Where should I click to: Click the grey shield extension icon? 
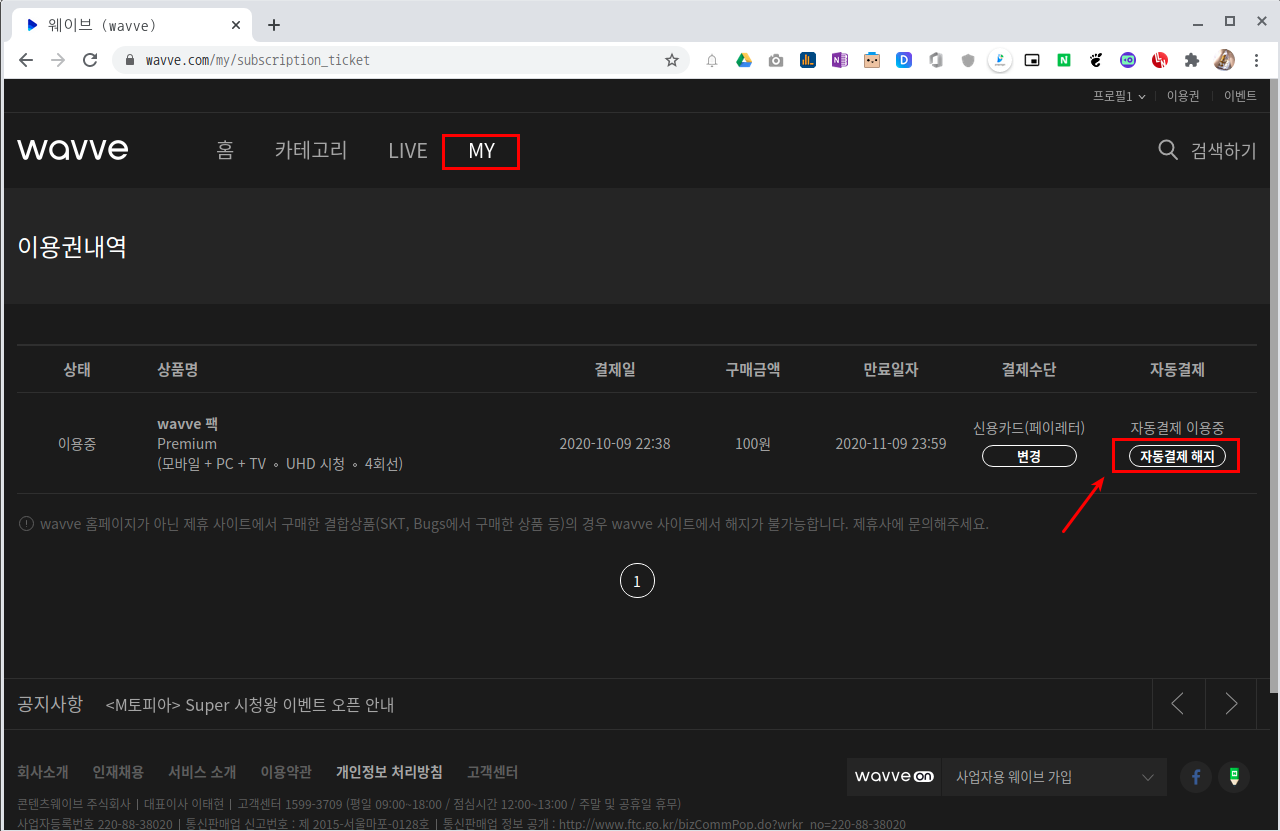(x=967, y=60)
